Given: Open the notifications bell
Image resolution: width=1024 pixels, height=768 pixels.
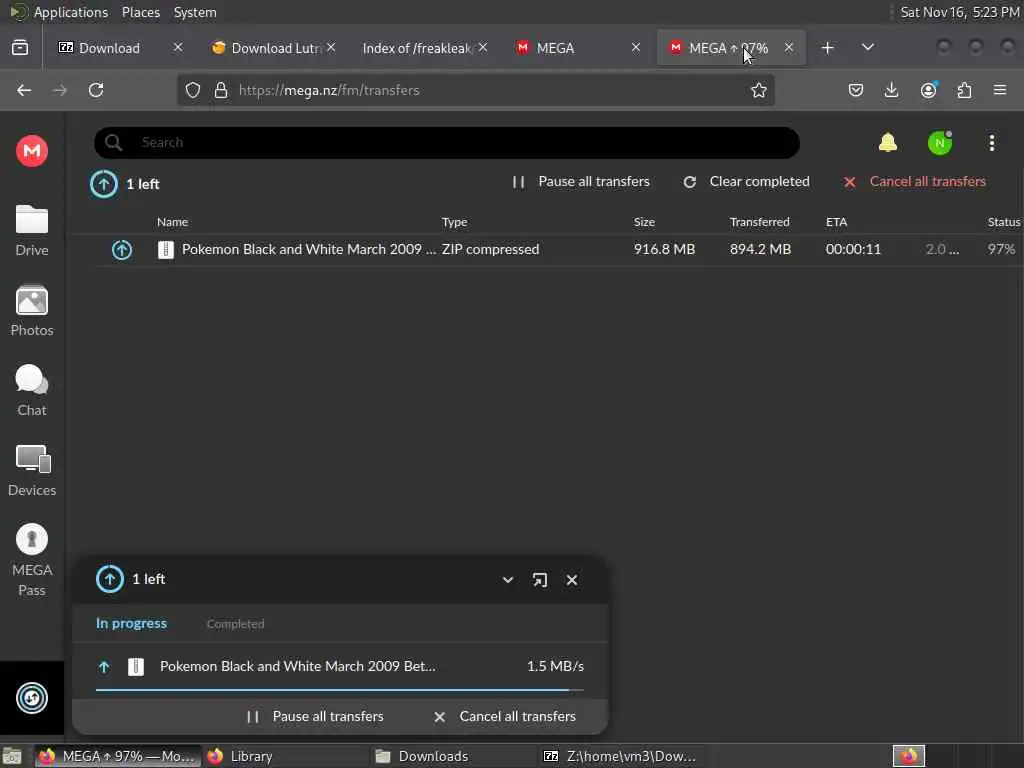Looking at the screenshot, I should 888,142.
